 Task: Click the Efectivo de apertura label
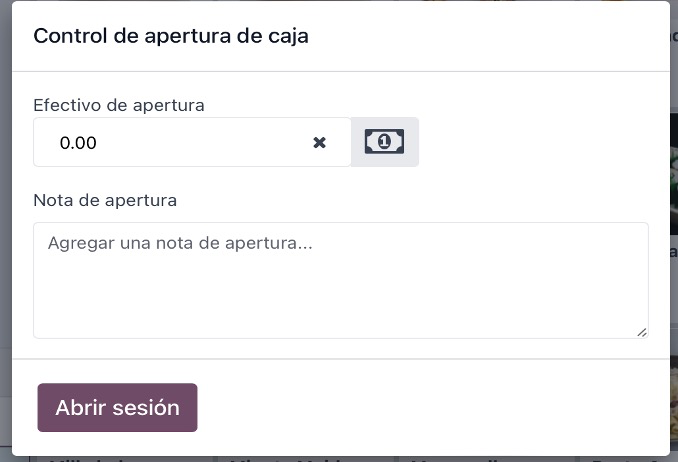pyautogui.click(x=119, y=105)
